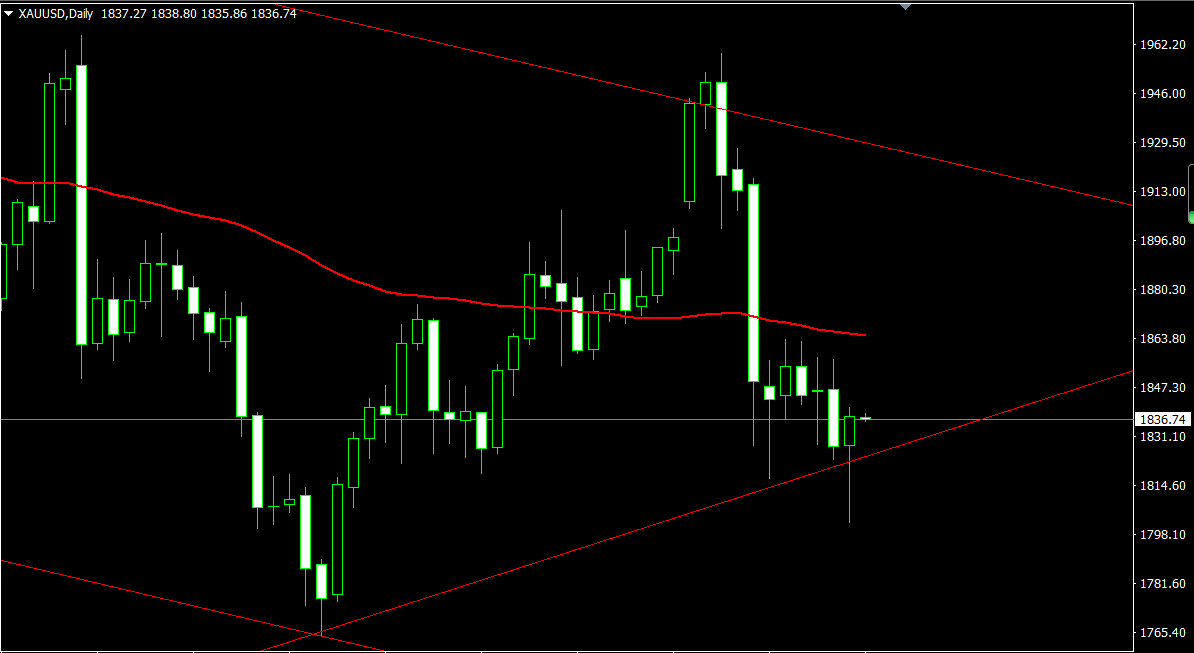This screenshot has height=653, width=1194.
Task: Click the current price label 1836.74
Action: pos(1162,419)
